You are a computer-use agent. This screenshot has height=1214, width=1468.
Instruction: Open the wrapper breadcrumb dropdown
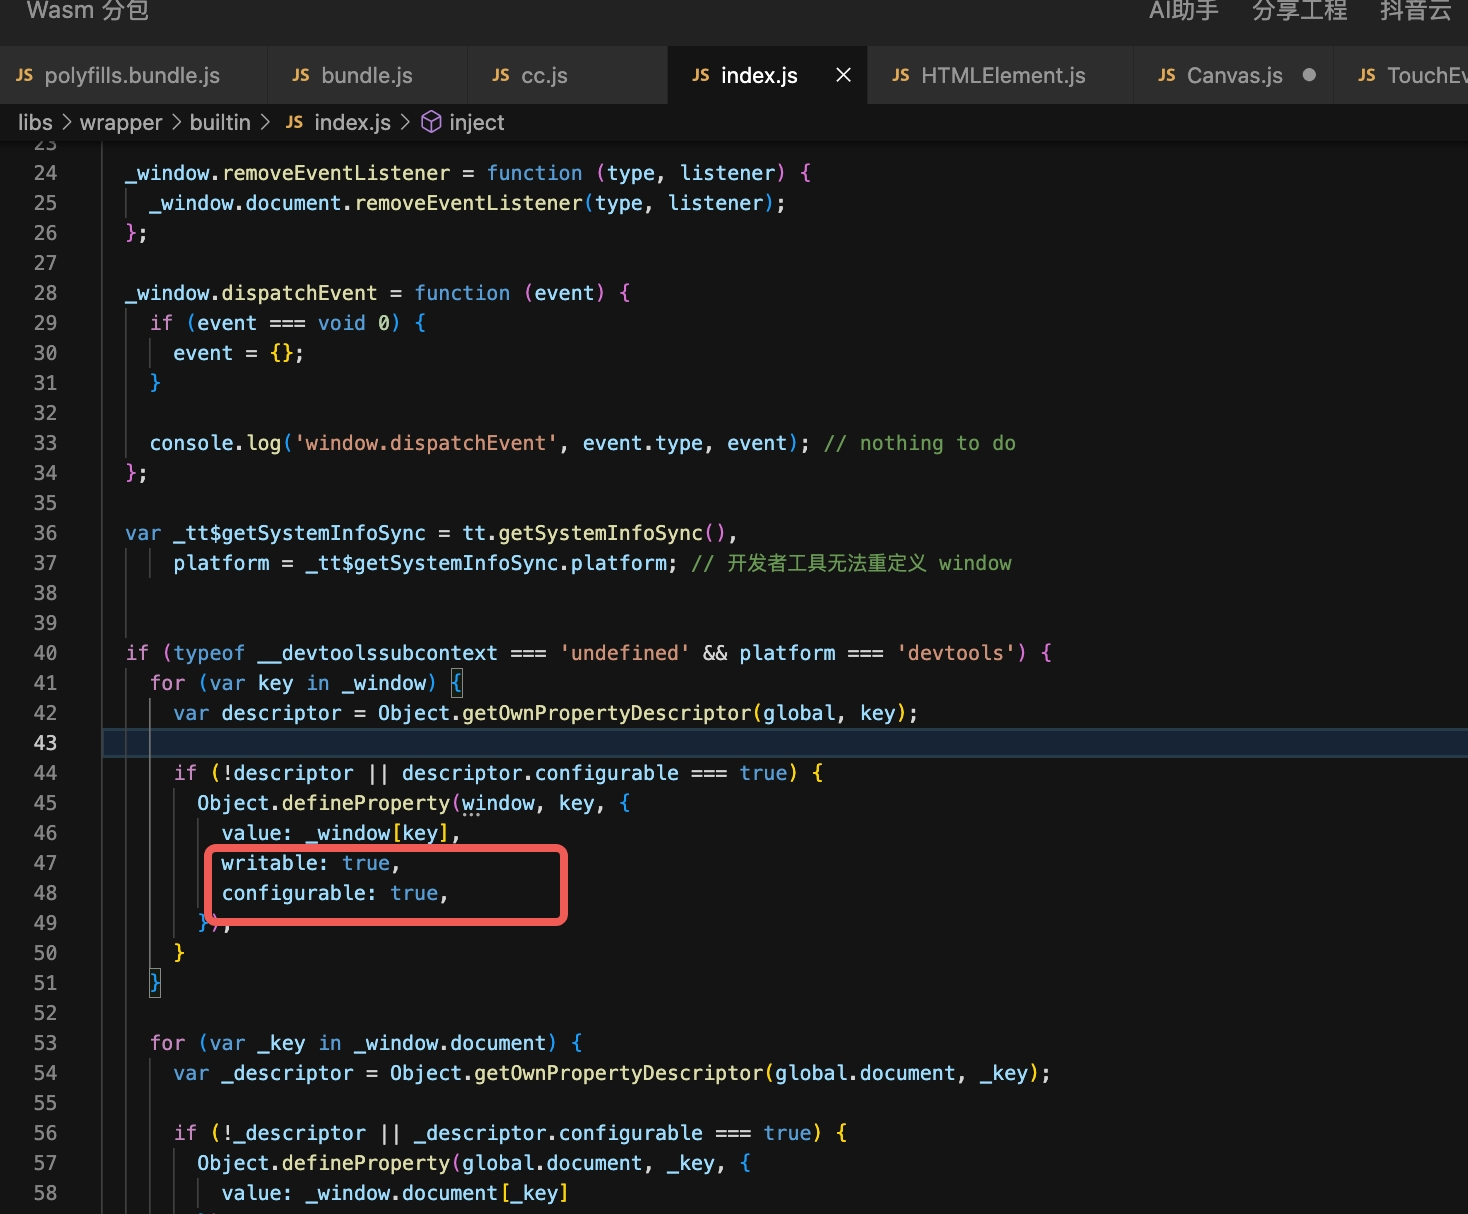pyautogui.click(x=121, y=122)
